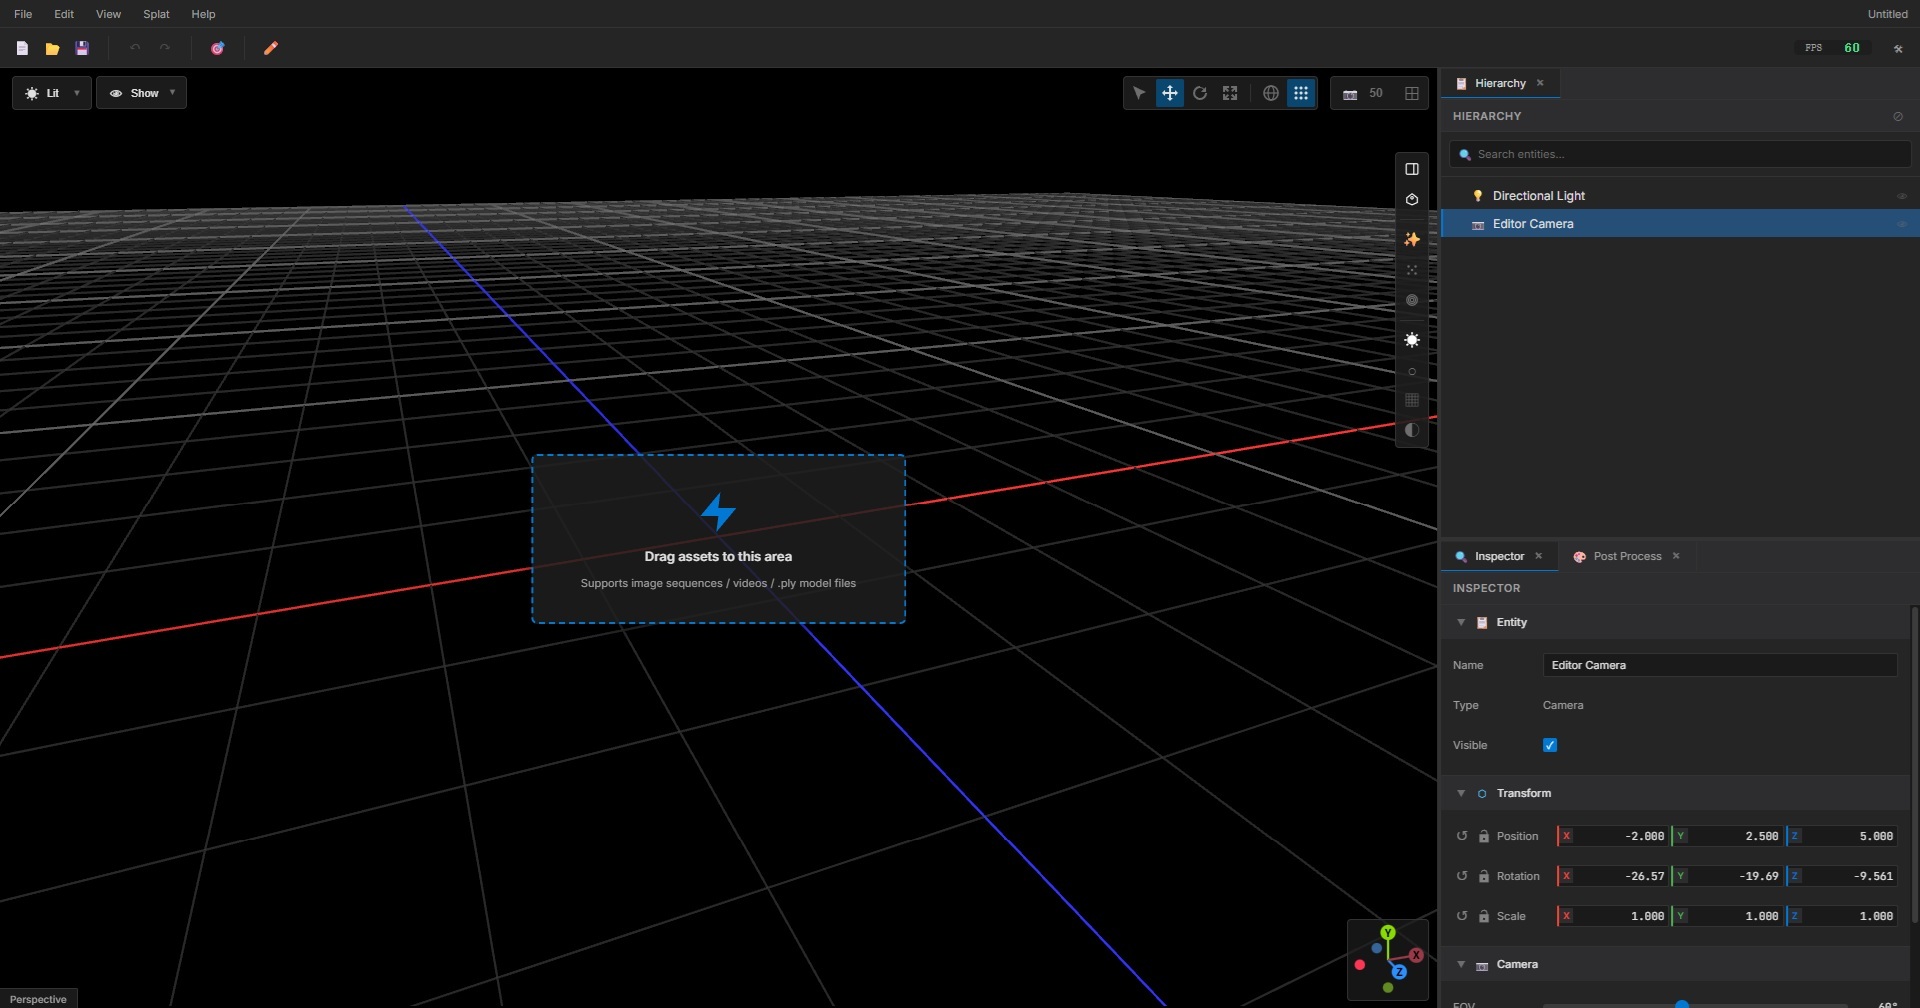Open a file with the folder icon
The width and height of the screenshot is (1920, 1008).
tap(52, 47)
